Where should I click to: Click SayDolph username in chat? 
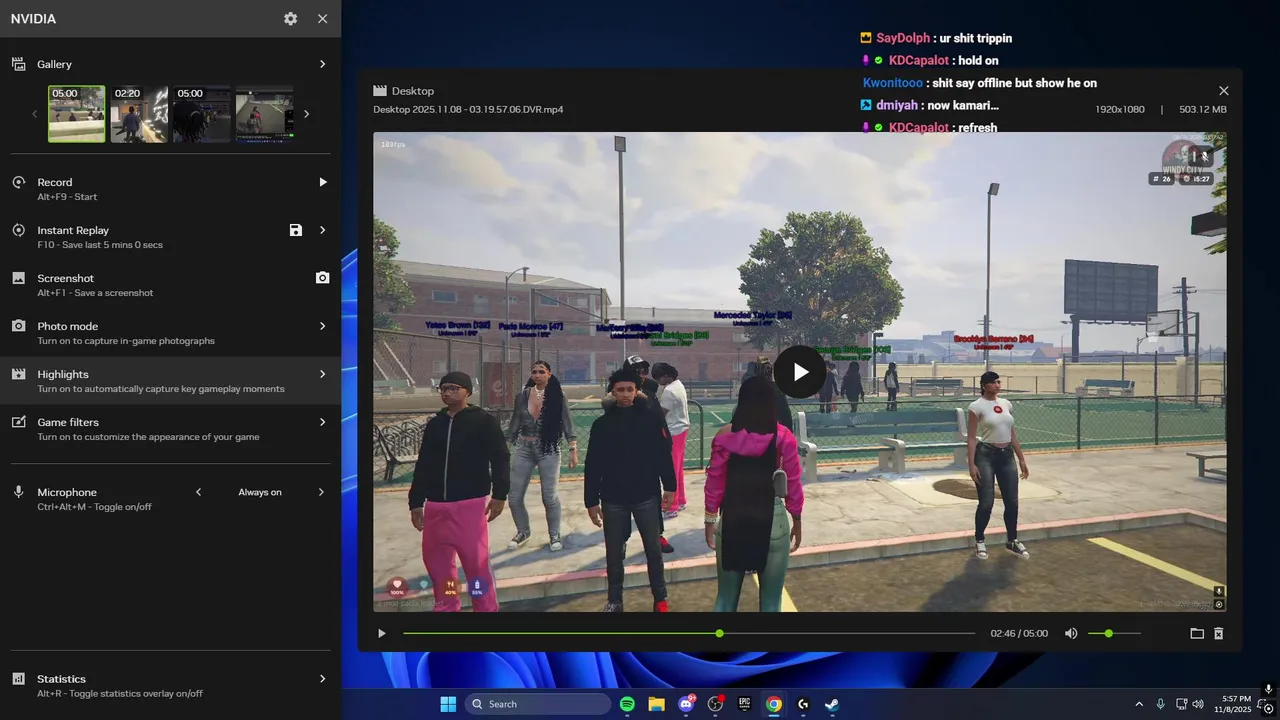904,38
